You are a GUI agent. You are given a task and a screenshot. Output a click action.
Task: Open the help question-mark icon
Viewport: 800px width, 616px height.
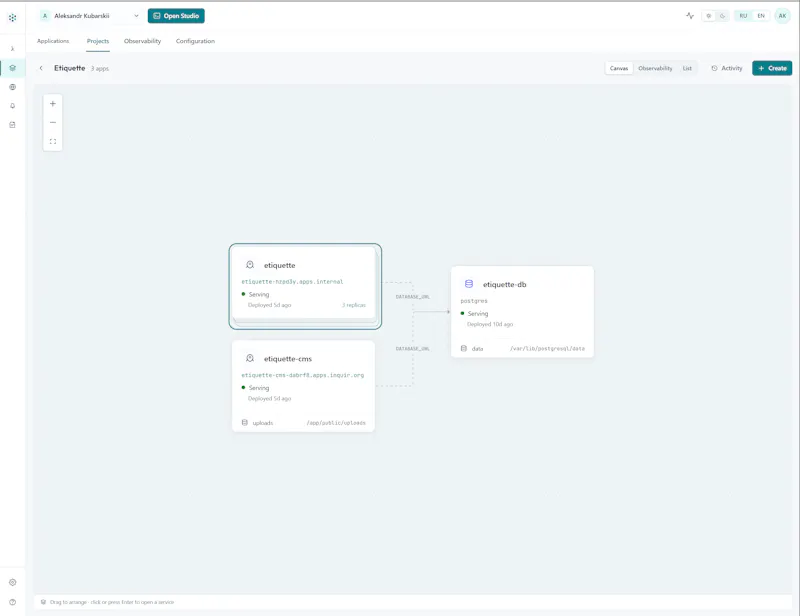click(x=12, y=602)
